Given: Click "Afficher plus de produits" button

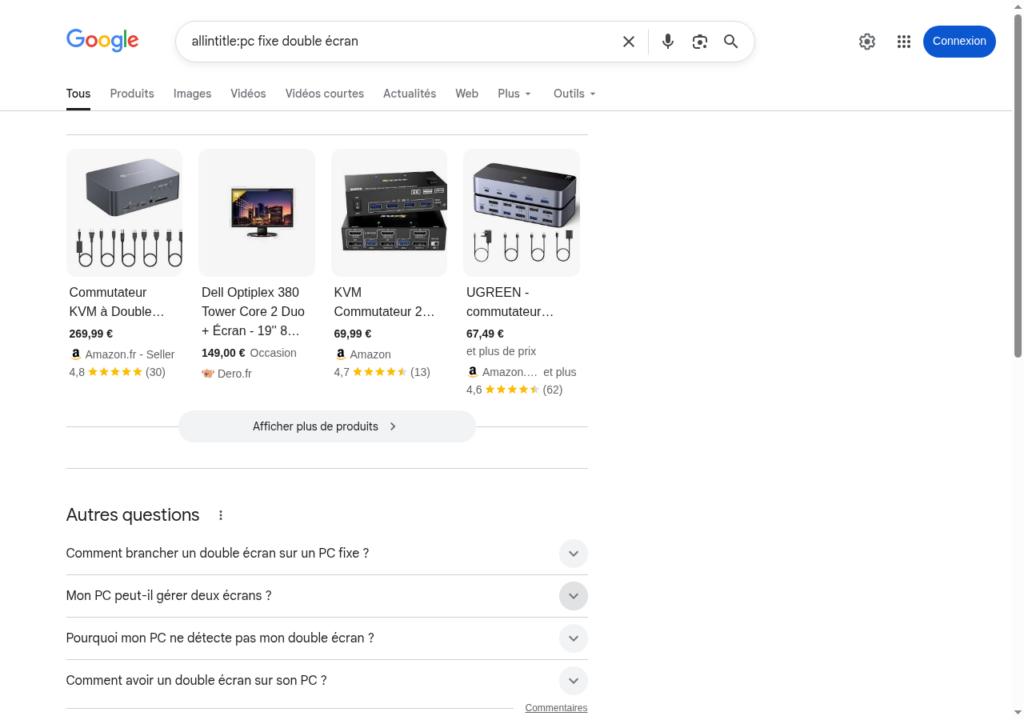Looking at the screenshot, I should click(326, 426).
